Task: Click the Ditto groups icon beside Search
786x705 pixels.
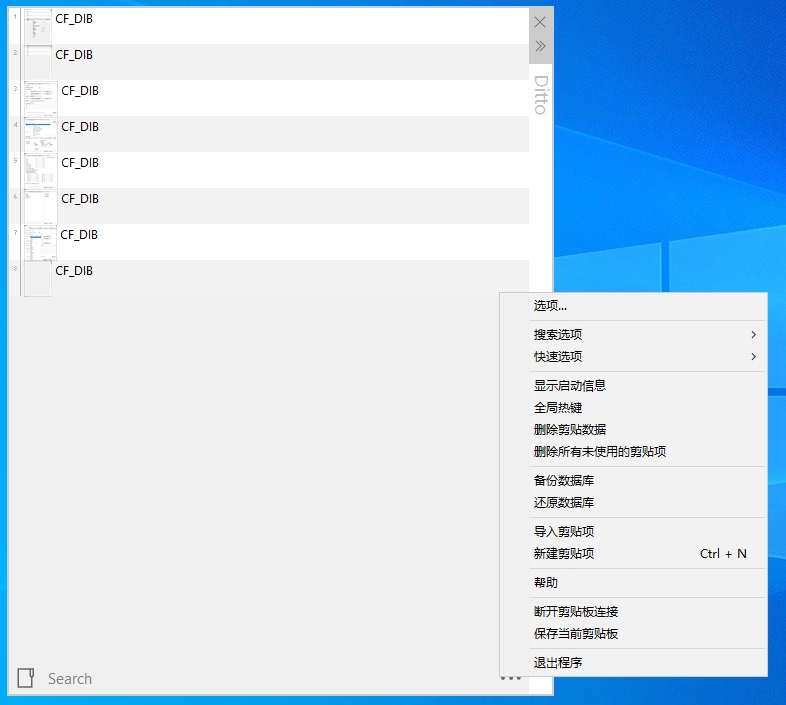Action: tap(27, 678)
